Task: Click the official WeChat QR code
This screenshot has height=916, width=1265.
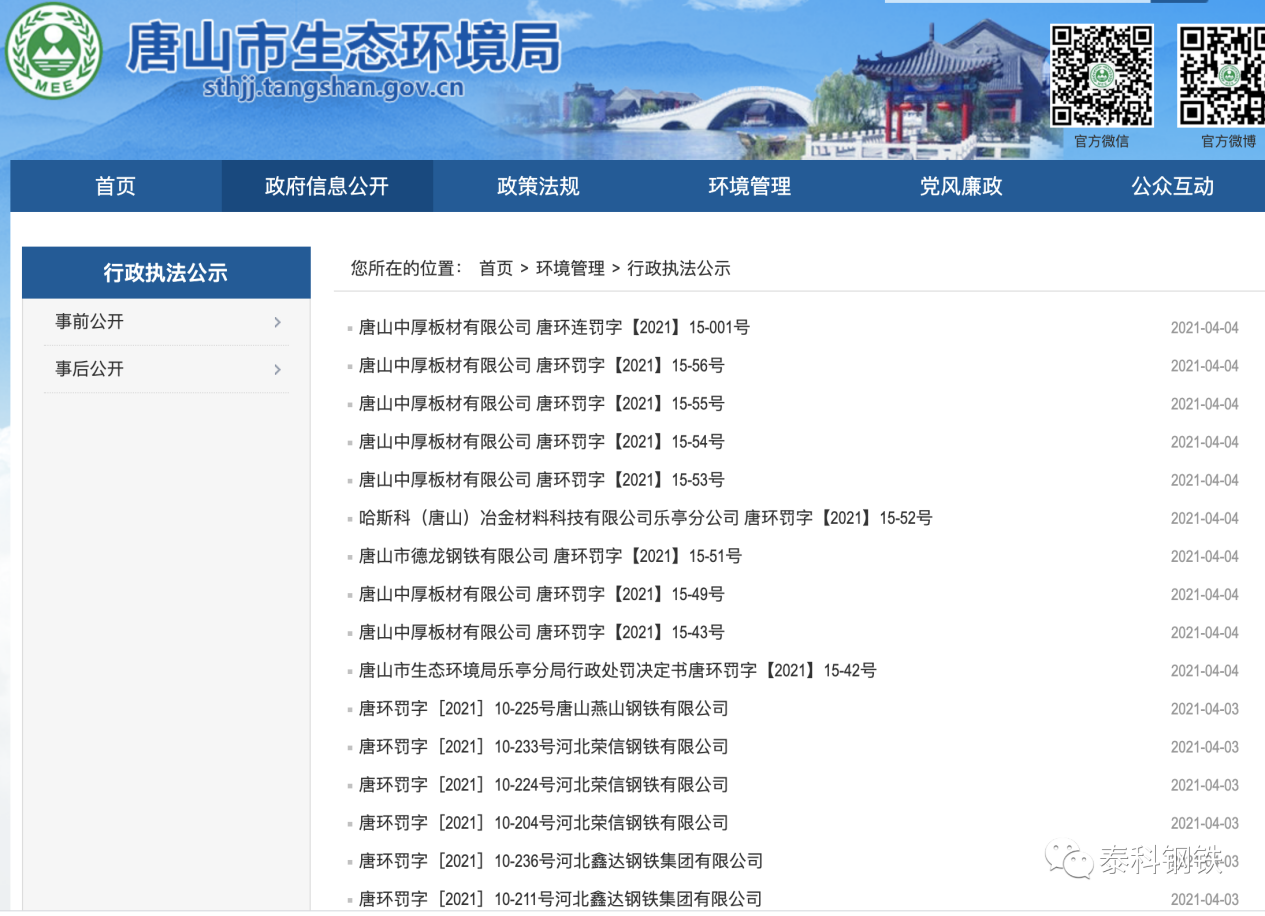Action: click(x=1101, y=76)
